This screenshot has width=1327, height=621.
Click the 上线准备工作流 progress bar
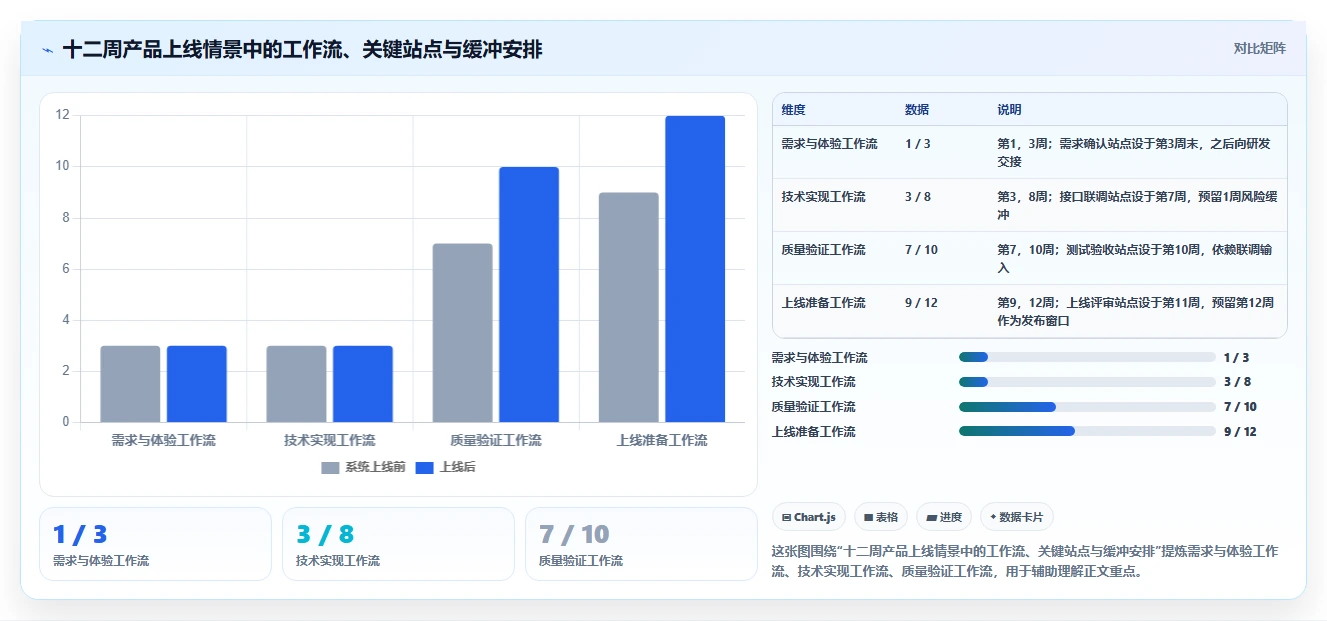(1087, 432)
